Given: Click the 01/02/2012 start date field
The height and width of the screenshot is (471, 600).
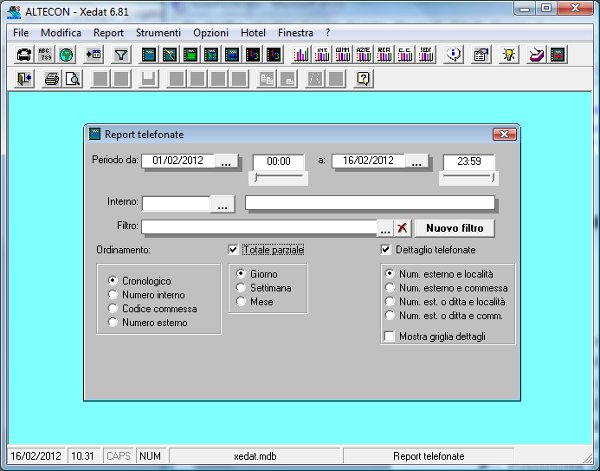Looking at the screenshot, I should (x=178, y=161).
